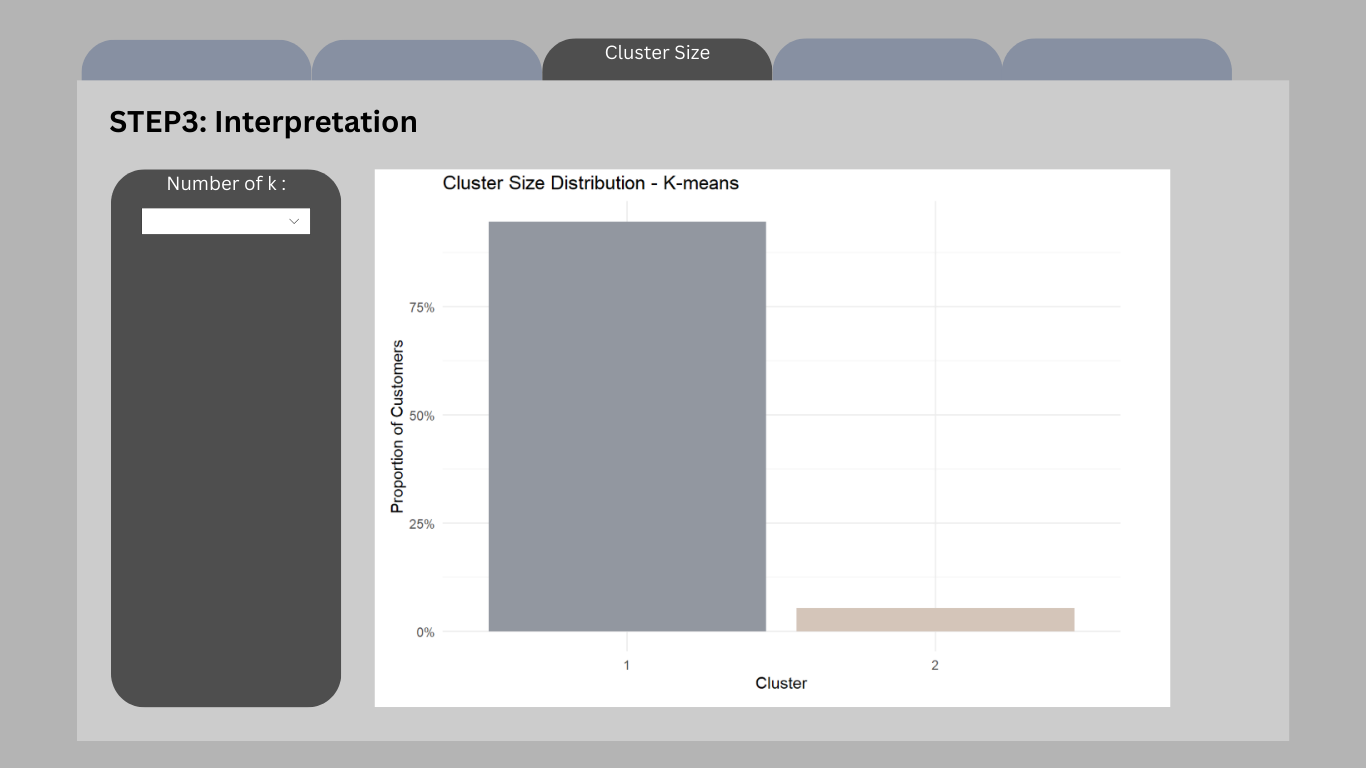Click the tall gray Cluster 1 bar
This screenshot has width=1366, height=768.
pyautogui.click(x=627, y=426)
